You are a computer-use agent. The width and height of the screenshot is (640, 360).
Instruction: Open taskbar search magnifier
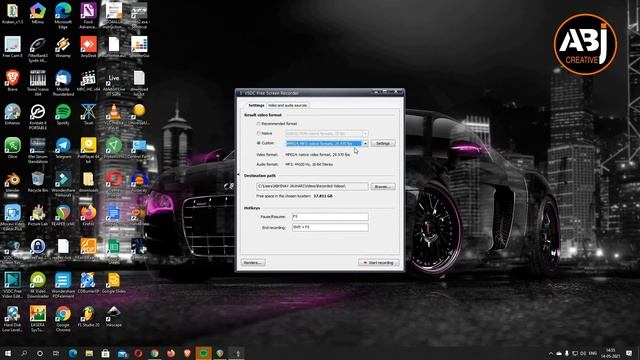click(24, 353)
